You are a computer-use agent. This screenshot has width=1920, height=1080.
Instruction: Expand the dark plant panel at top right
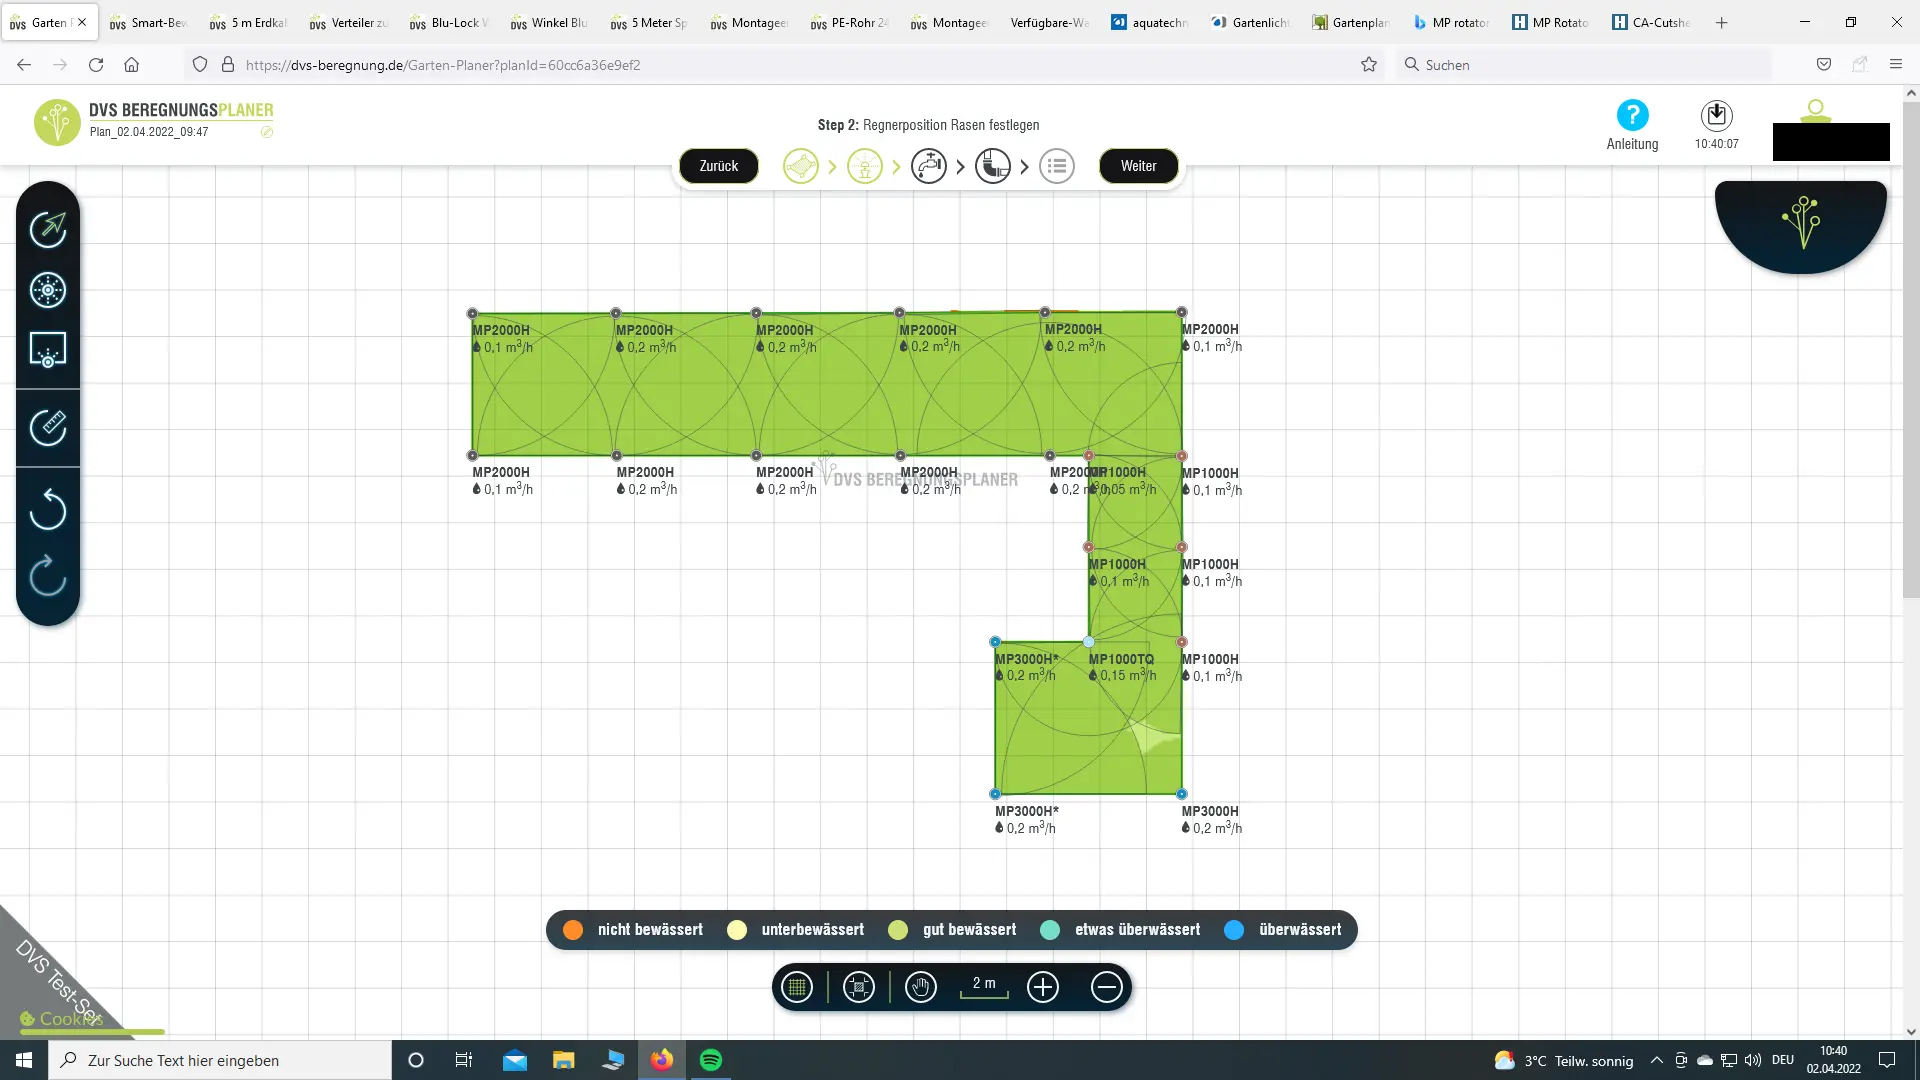1801,223
